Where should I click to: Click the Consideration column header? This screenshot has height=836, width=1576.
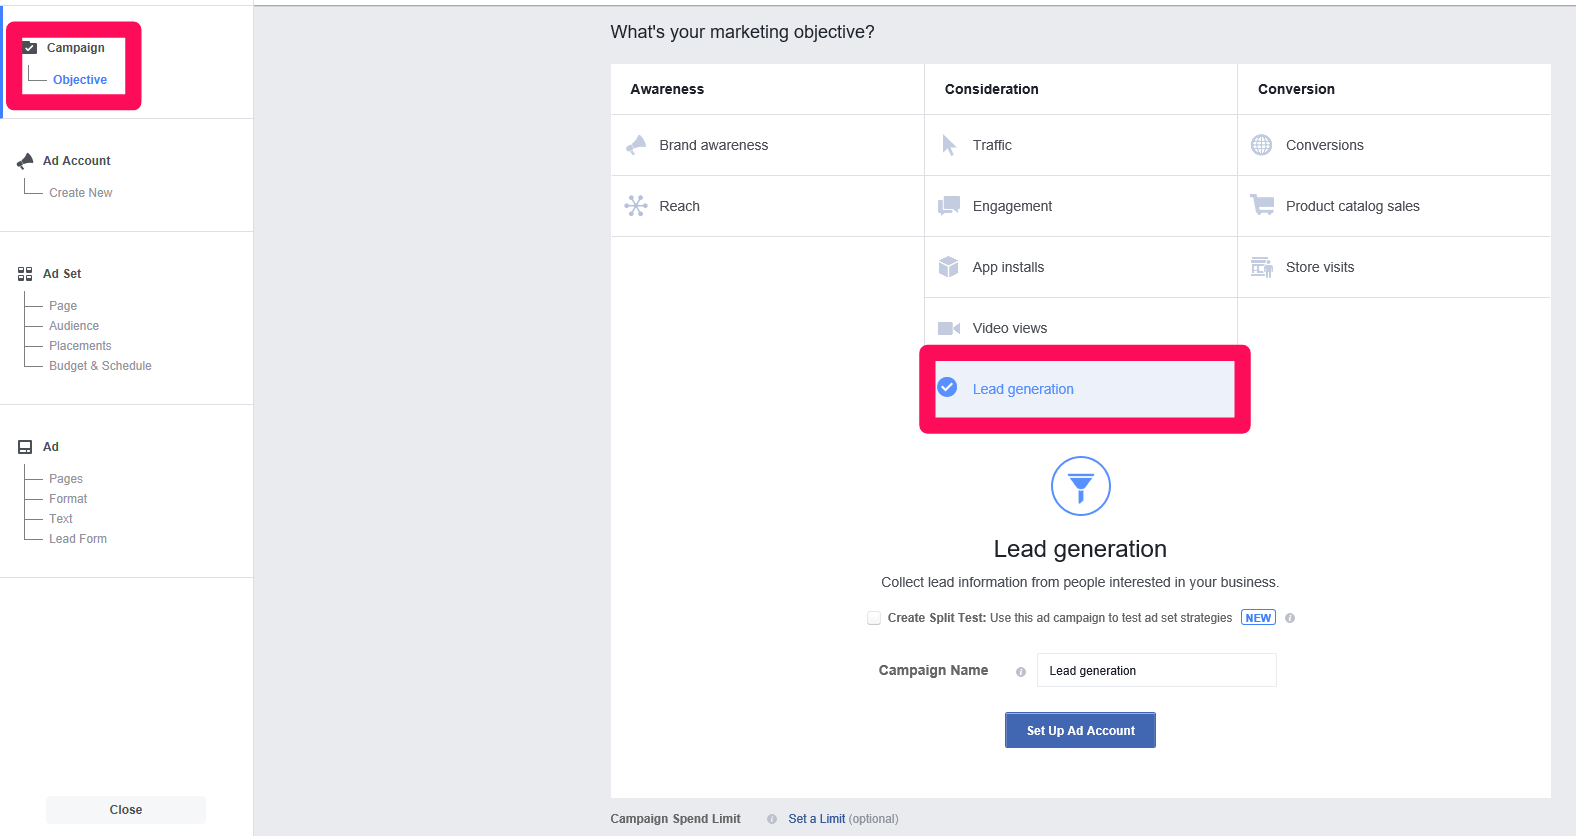[991, 89]
